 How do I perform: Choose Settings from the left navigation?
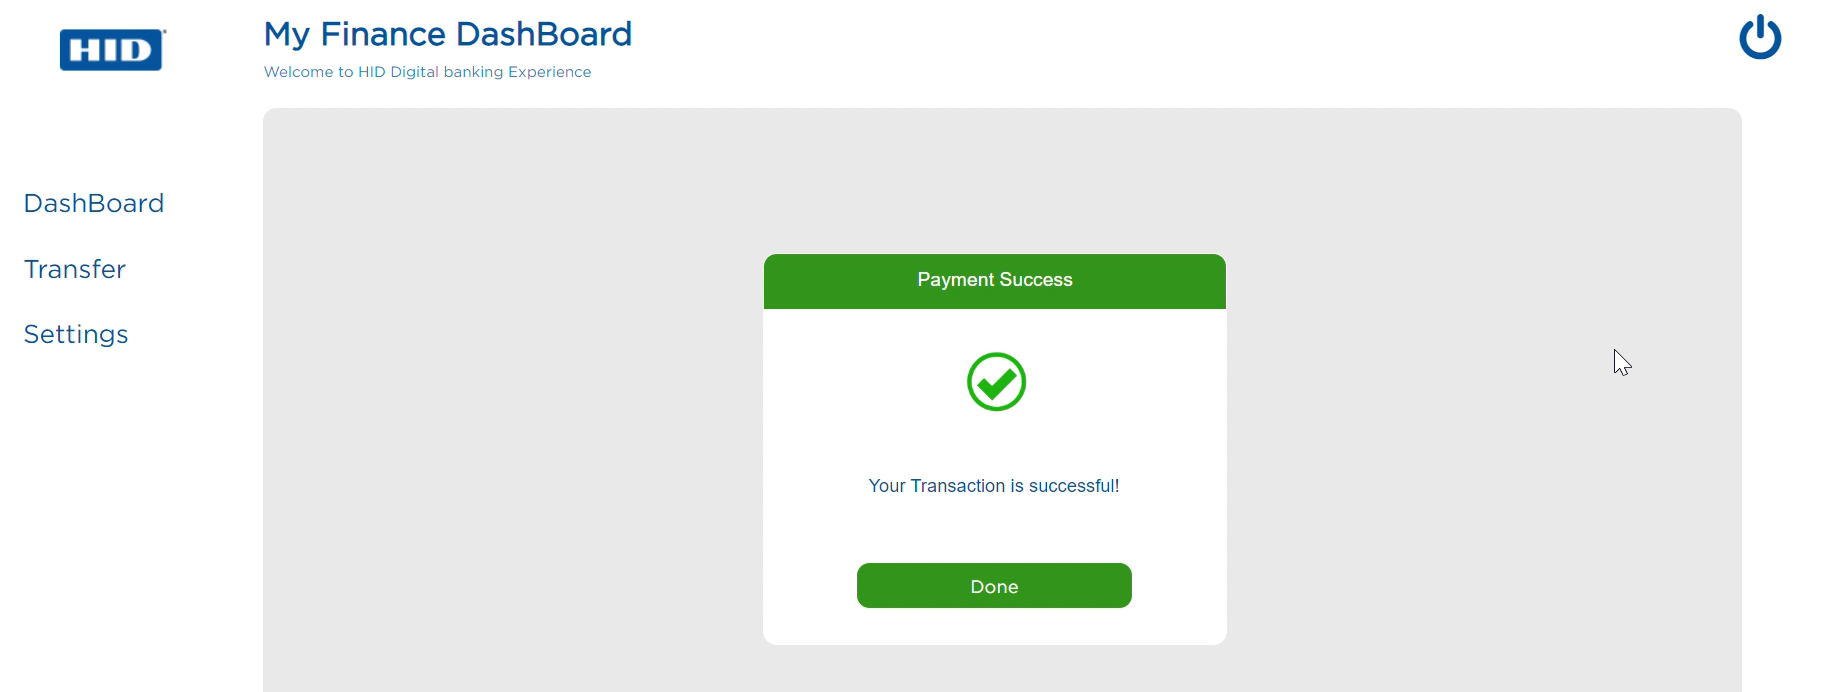click(x=75, y=334)
